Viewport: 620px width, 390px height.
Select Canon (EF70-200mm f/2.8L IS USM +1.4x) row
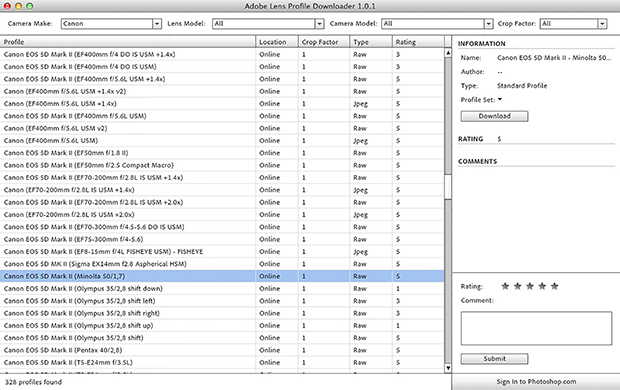[222, 190]
